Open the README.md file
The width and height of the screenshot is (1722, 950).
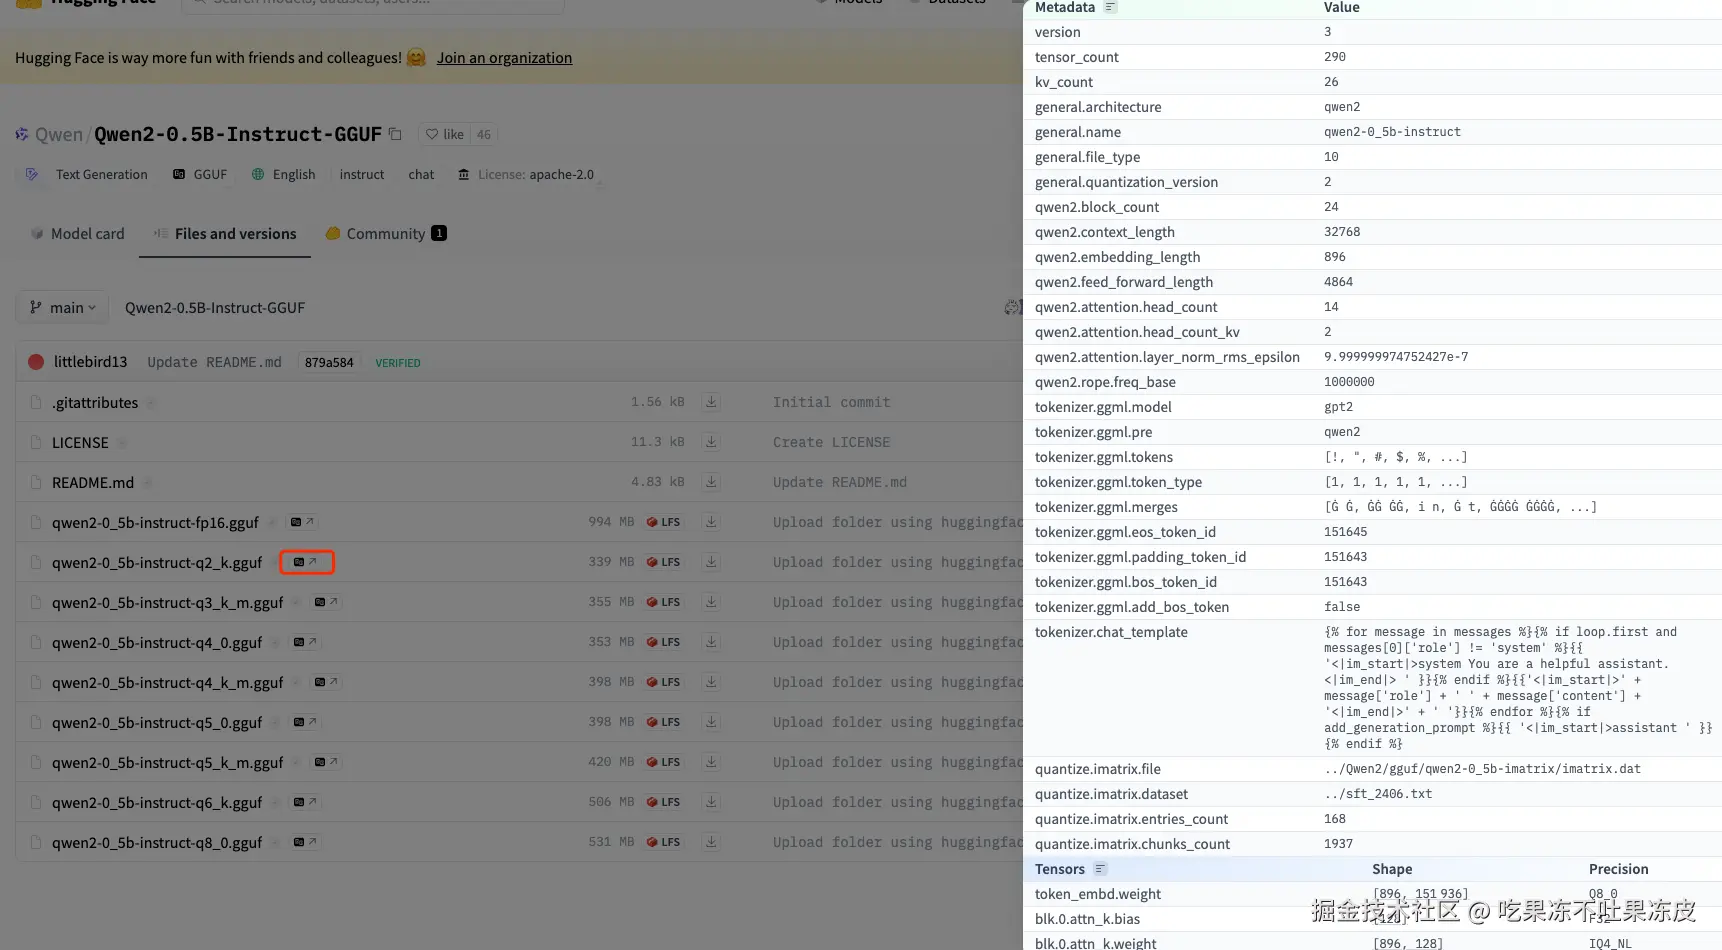pyautogui.click(x=93, y=482)
